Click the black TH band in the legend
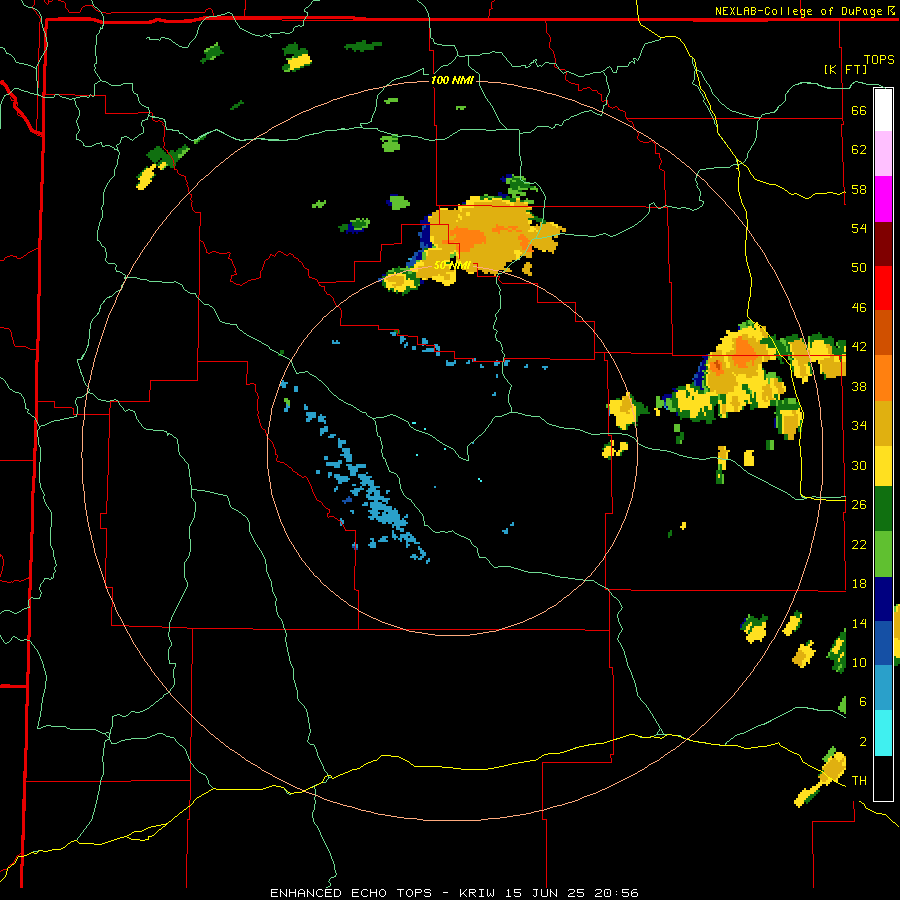Image resolution: width=900 pixels, height=900 pixels. point(883,778)
